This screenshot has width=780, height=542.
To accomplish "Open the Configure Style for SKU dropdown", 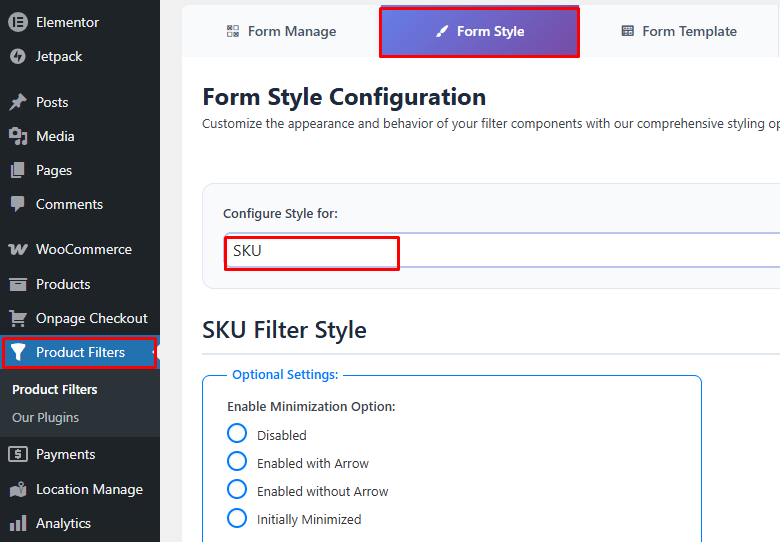I will coord(501,251).
